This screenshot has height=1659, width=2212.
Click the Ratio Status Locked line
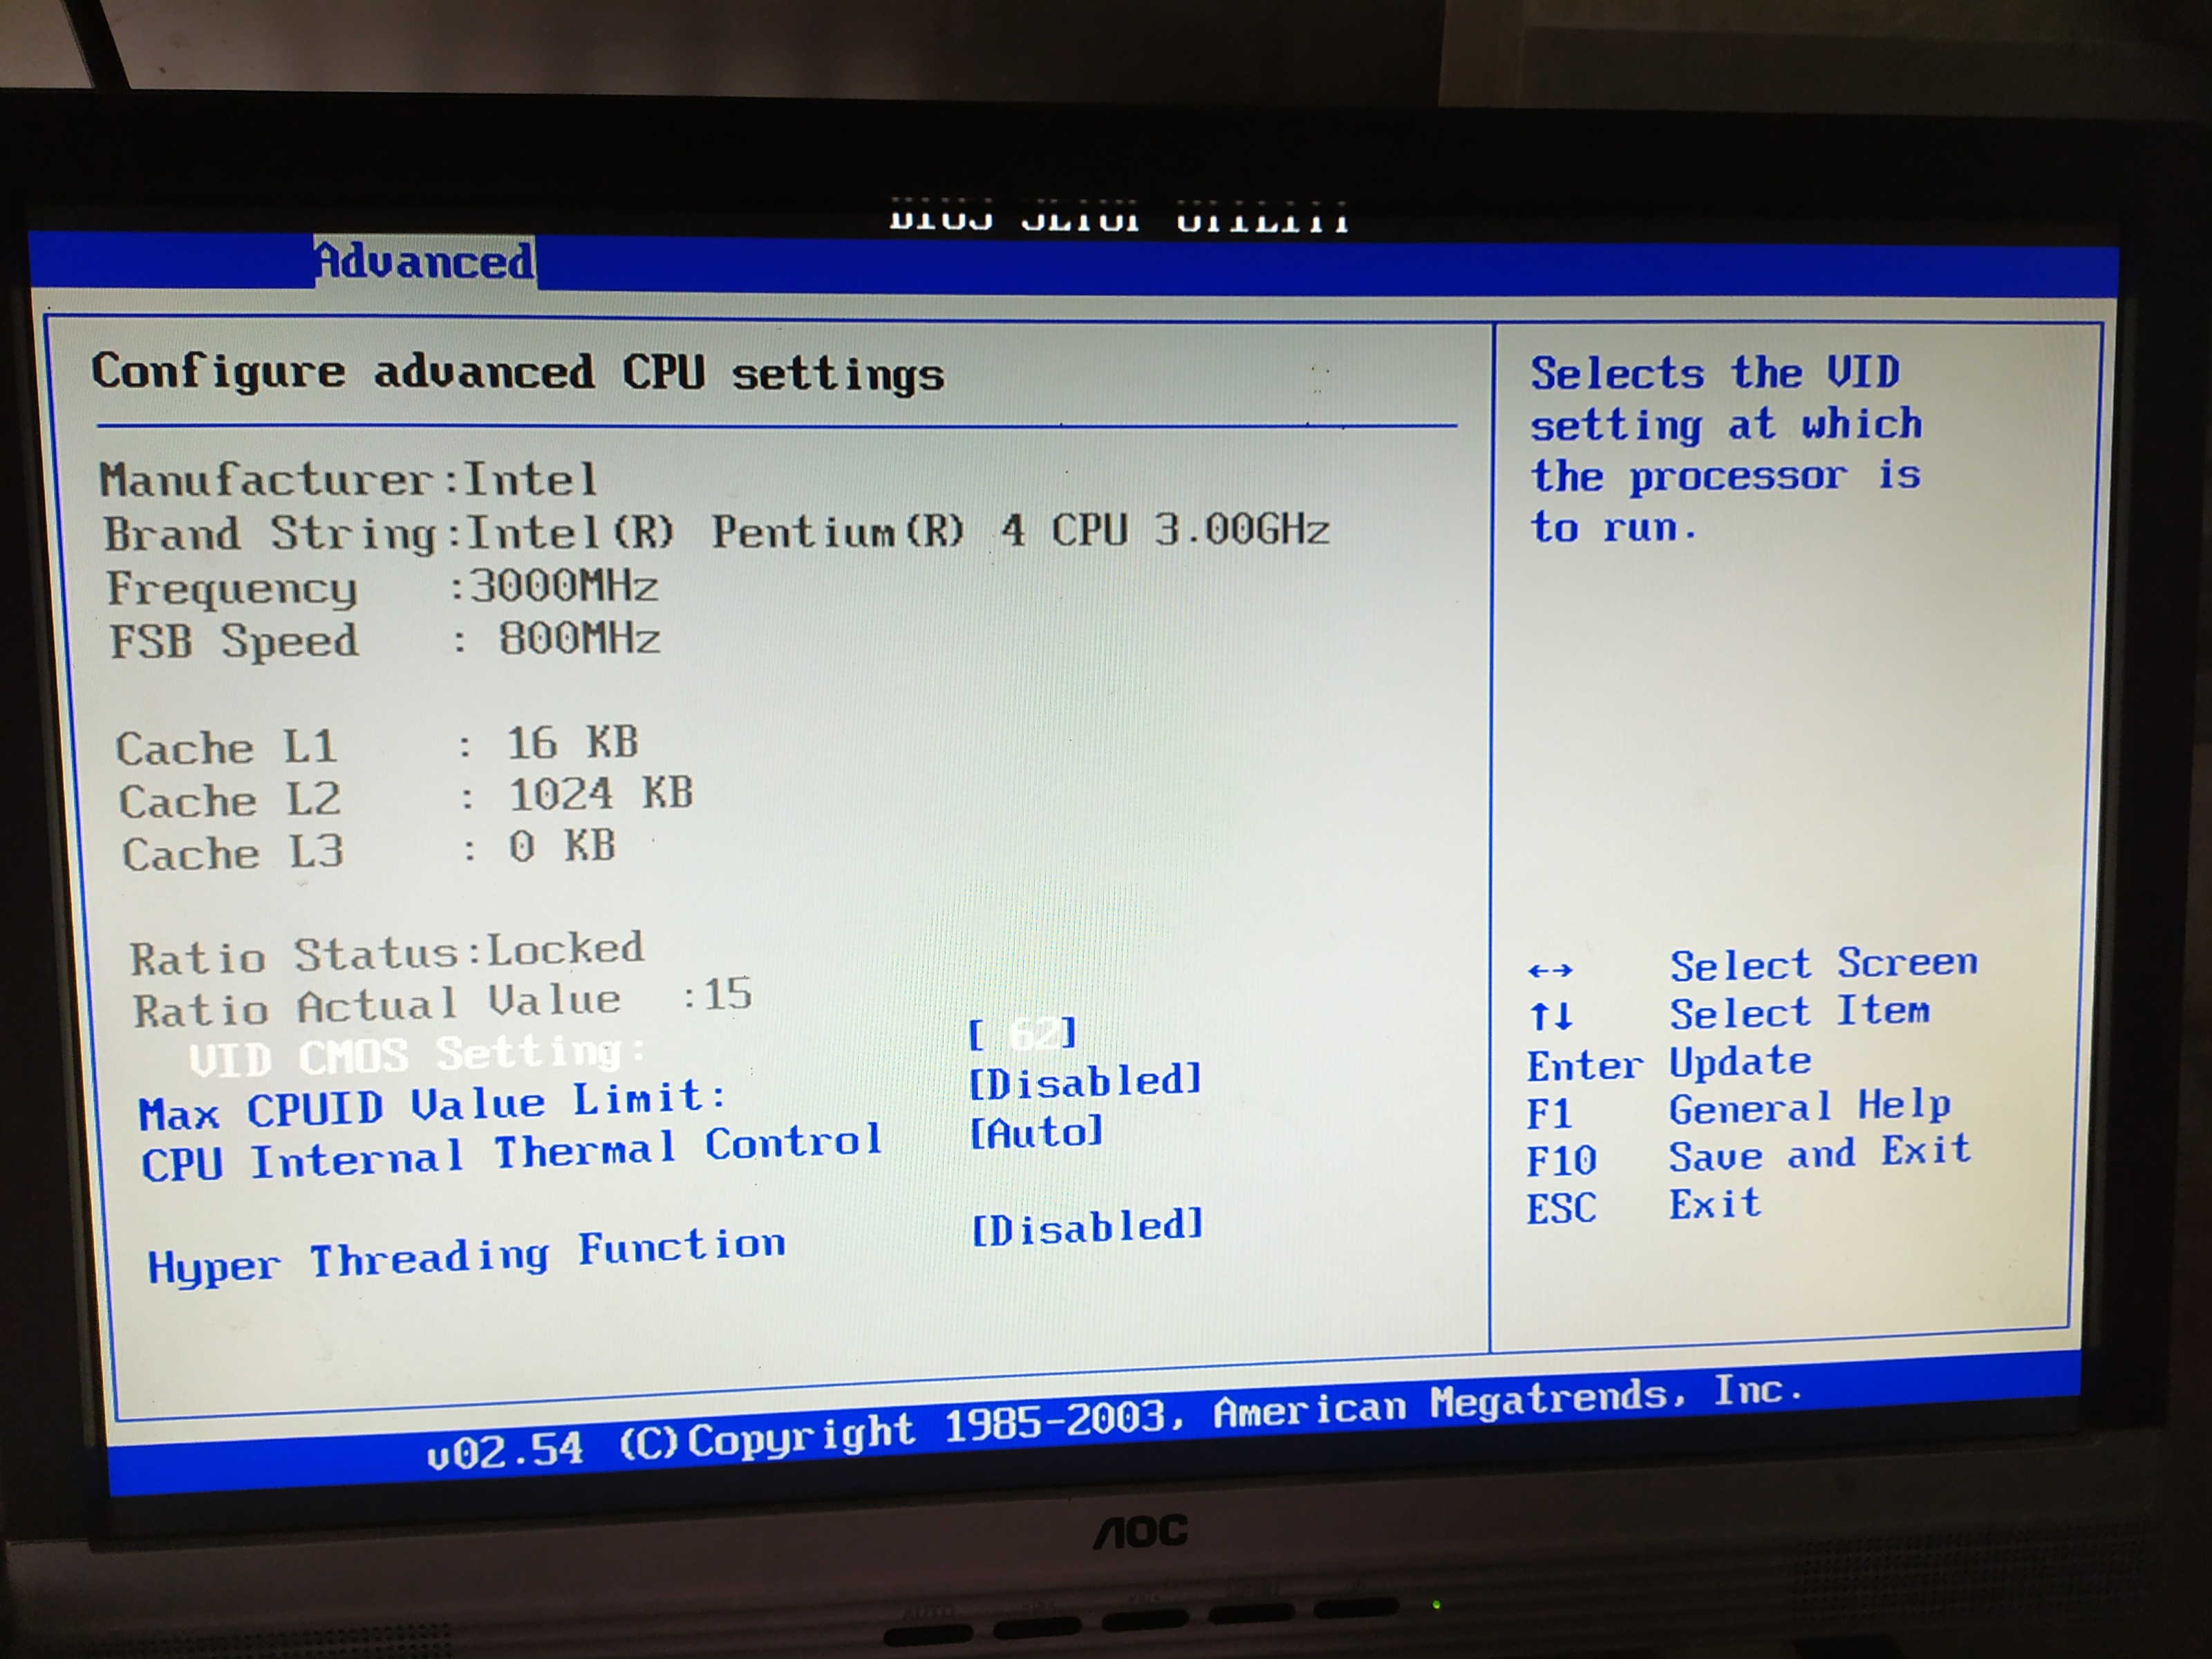click(x=387, y=953)
